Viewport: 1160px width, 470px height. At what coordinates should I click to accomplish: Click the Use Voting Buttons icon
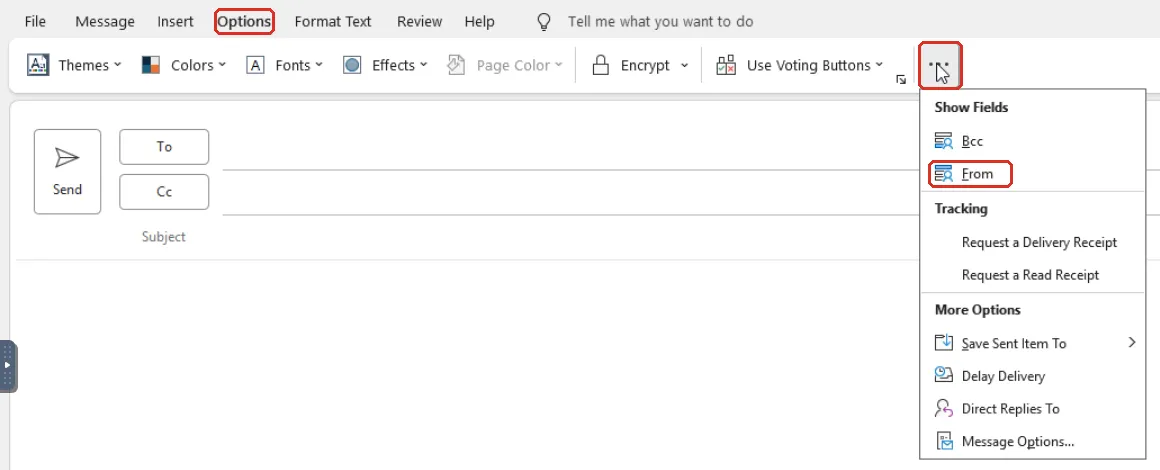pyautogui.click(x=726, y=65)
